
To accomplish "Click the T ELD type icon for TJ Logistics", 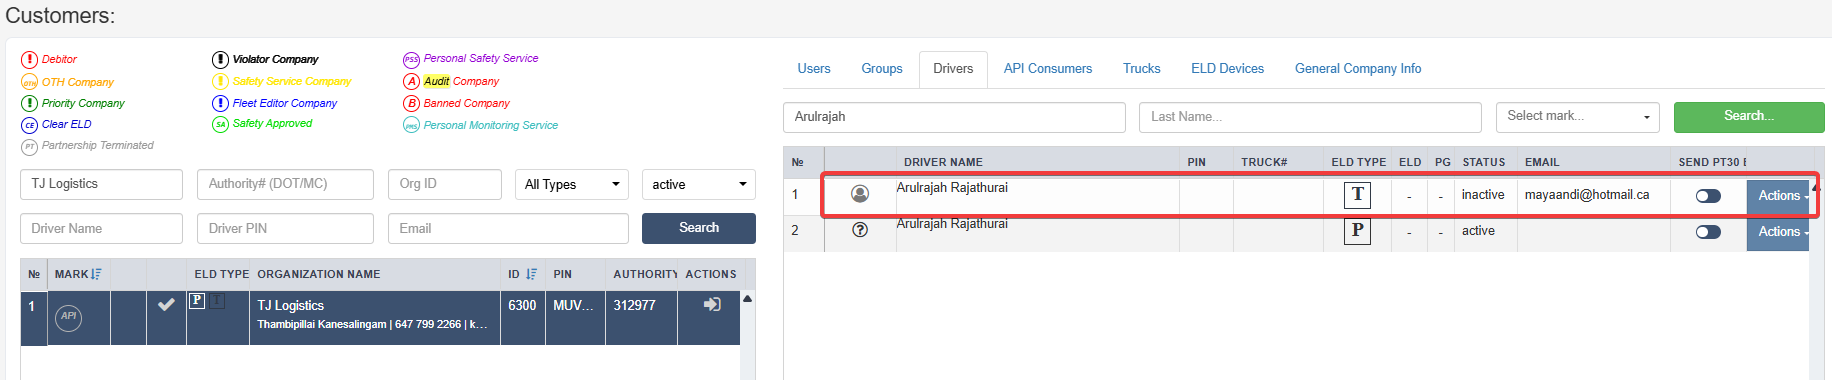I will (x=217, y=300).
